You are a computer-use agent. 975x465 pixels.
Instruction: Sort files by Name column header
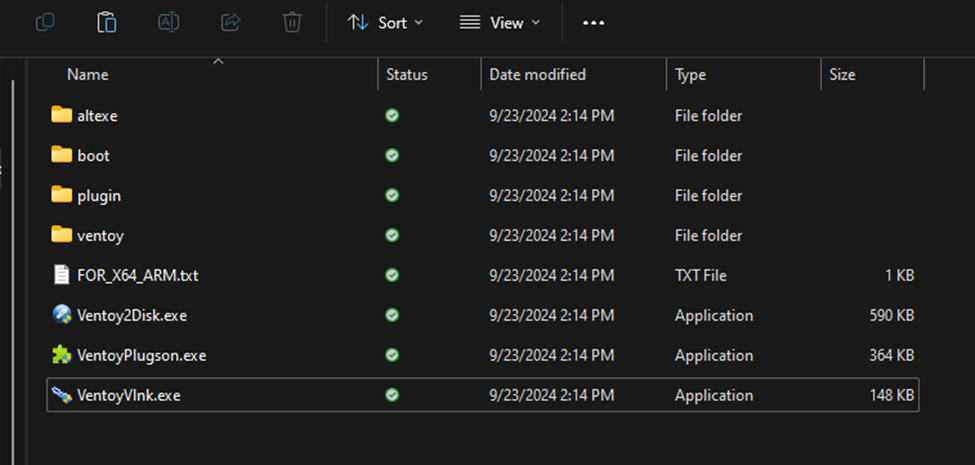coord(88,75)
